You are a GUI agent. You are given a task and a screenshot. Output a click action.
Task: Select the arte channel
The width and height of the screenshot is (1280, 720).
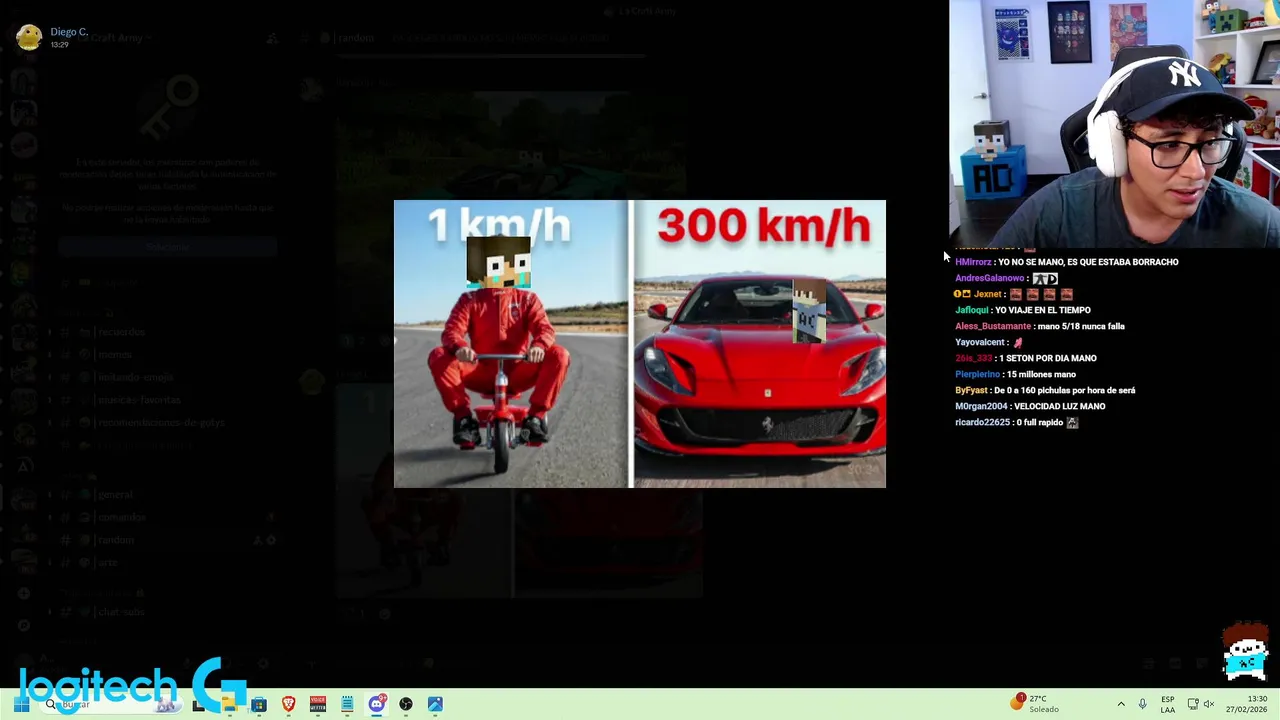[x=108, y=562]
